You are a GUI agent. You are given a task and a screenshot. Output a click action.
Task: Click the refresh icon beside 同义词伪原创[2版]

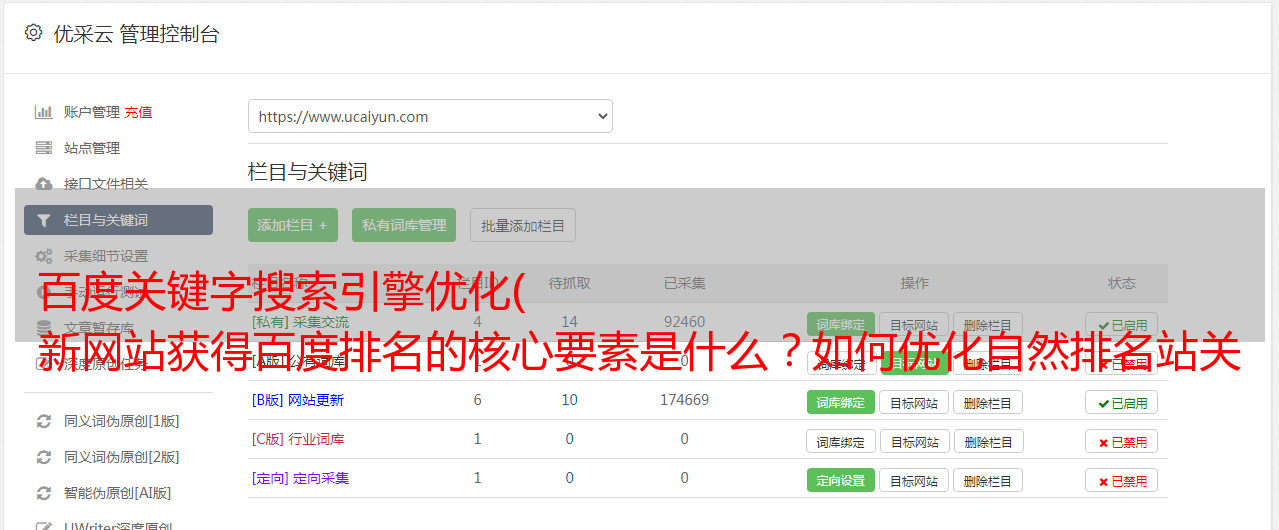click(x=43, y=457)
